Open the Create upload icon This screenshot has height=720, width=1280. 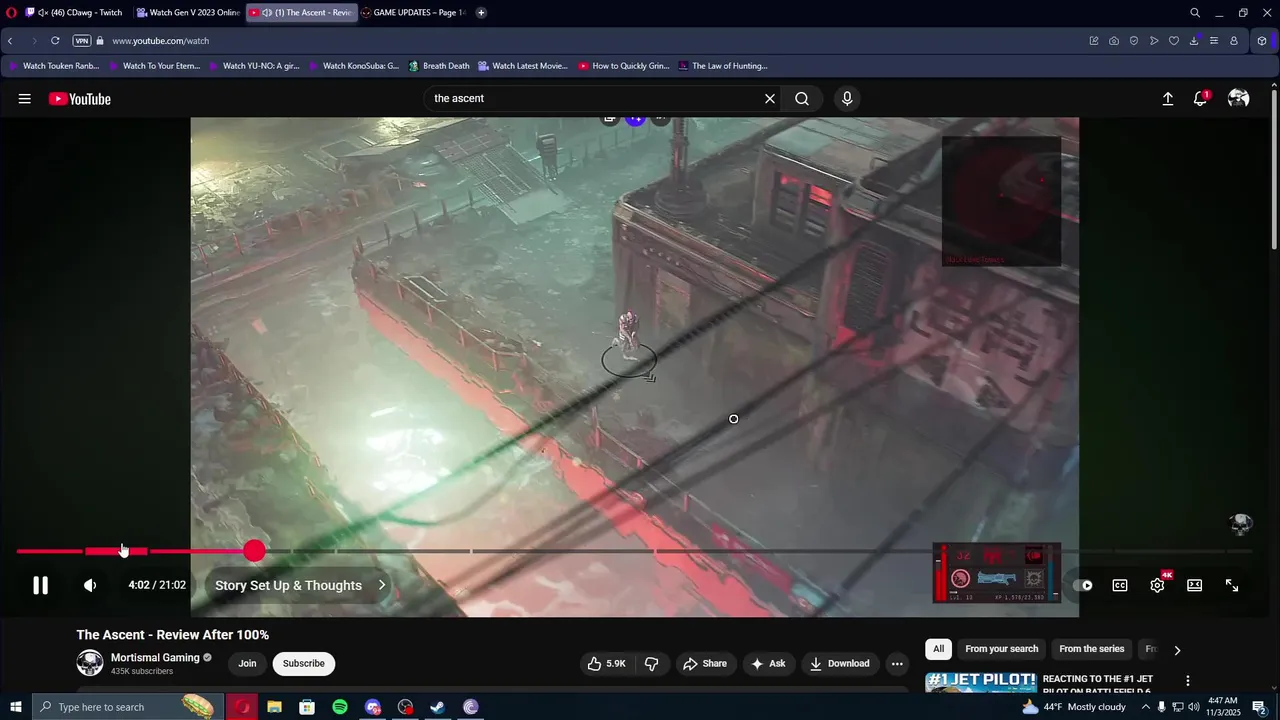click(1167, 99)
